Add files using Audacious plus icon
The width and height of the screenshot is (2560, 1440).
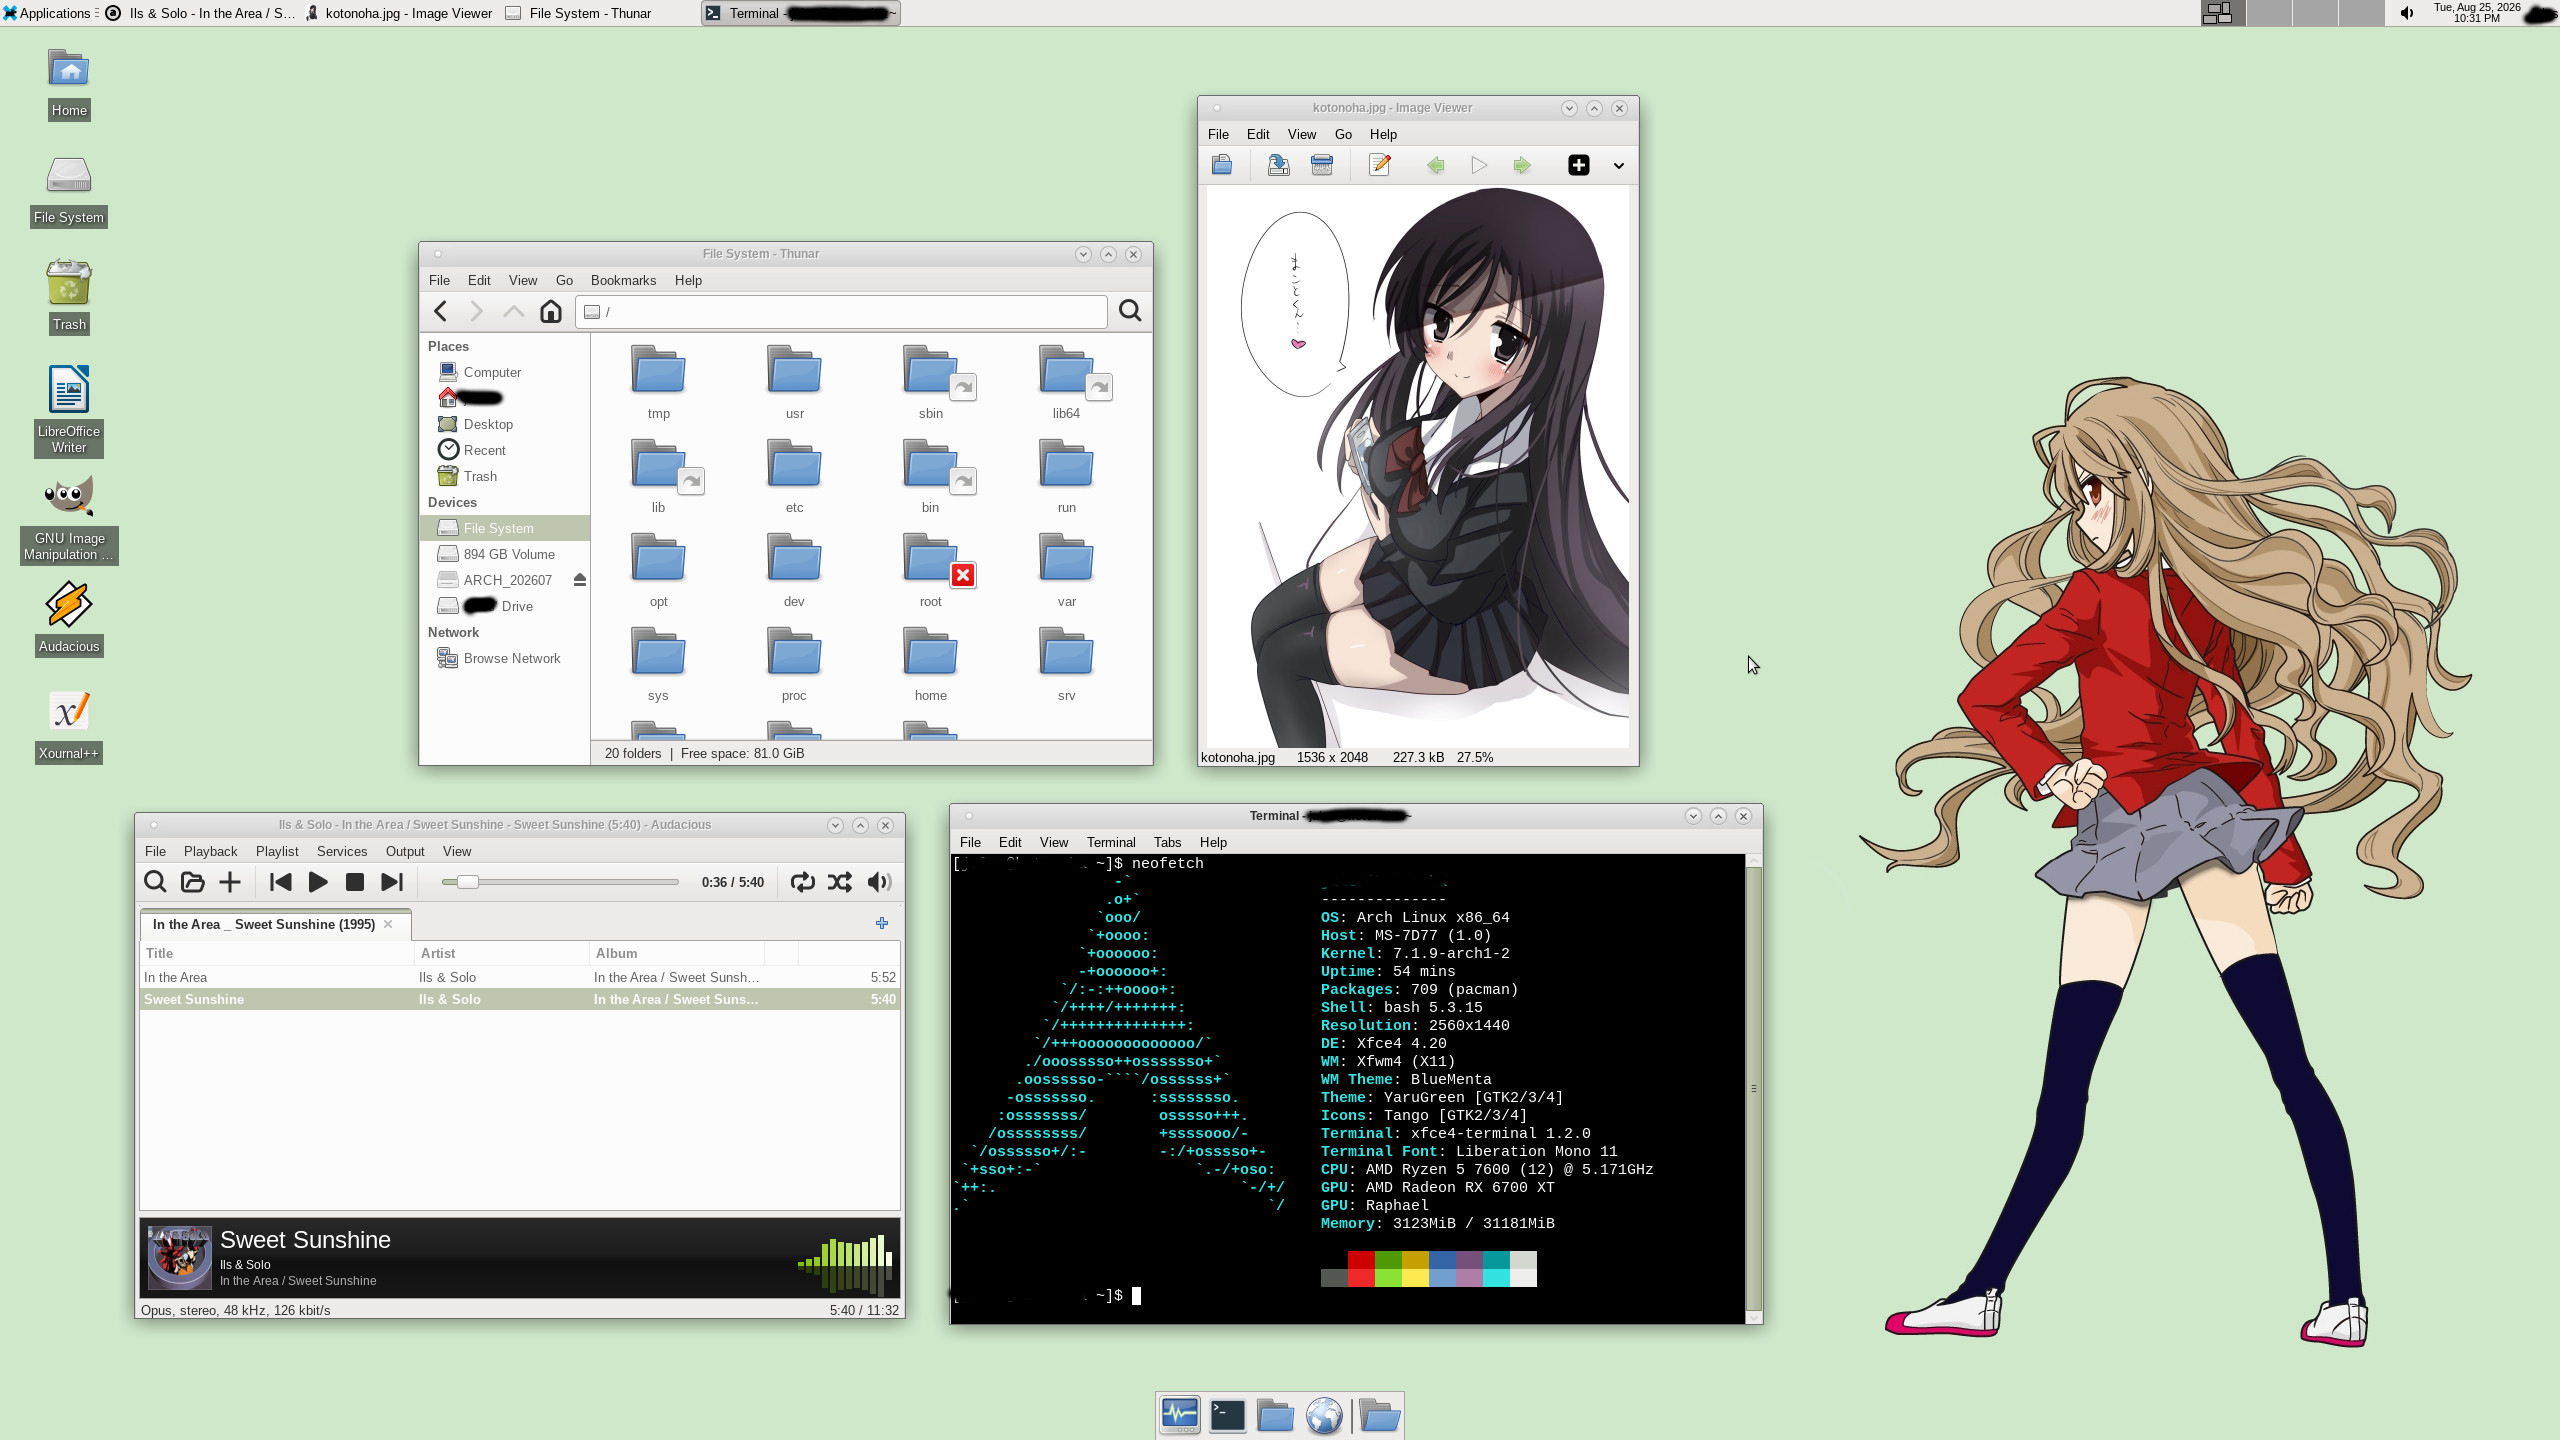(230, 882)
